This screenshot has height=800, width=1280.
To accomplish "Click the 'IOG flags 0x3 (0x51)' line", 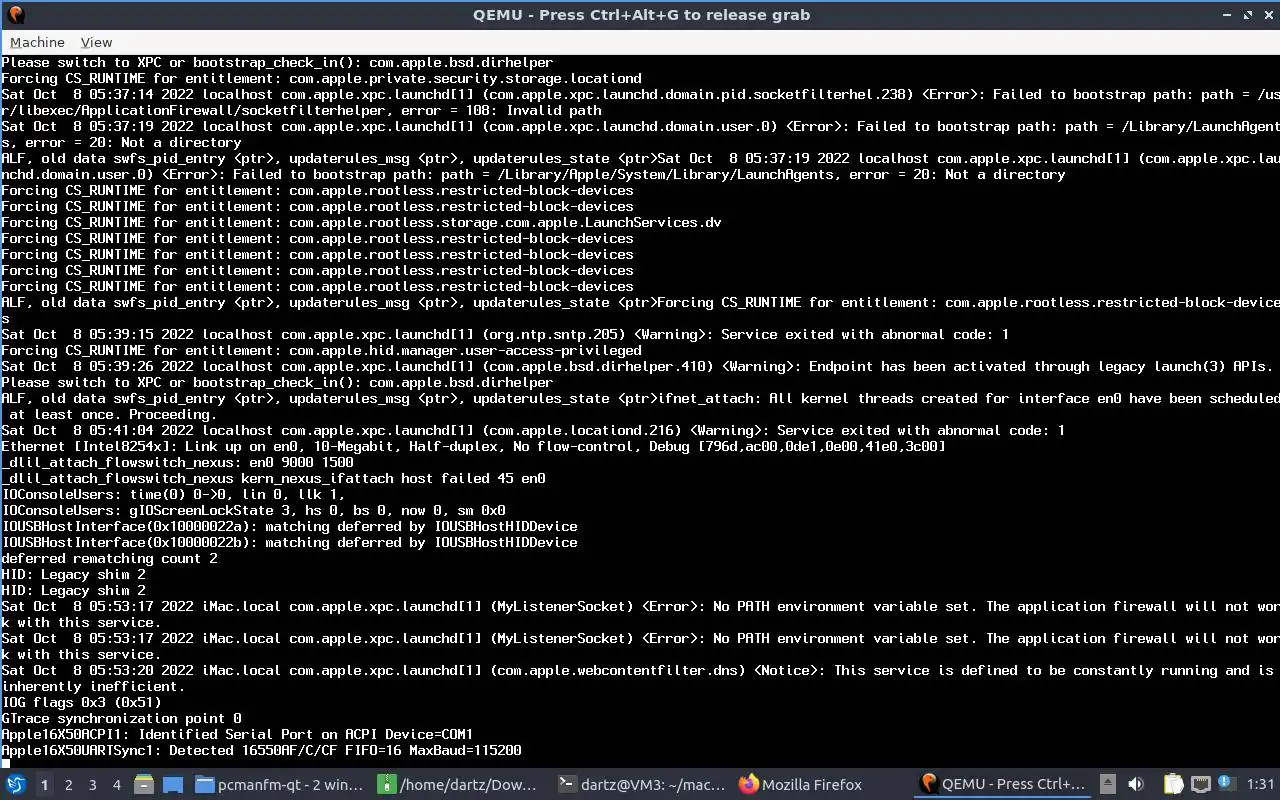I will click(82, 702).
